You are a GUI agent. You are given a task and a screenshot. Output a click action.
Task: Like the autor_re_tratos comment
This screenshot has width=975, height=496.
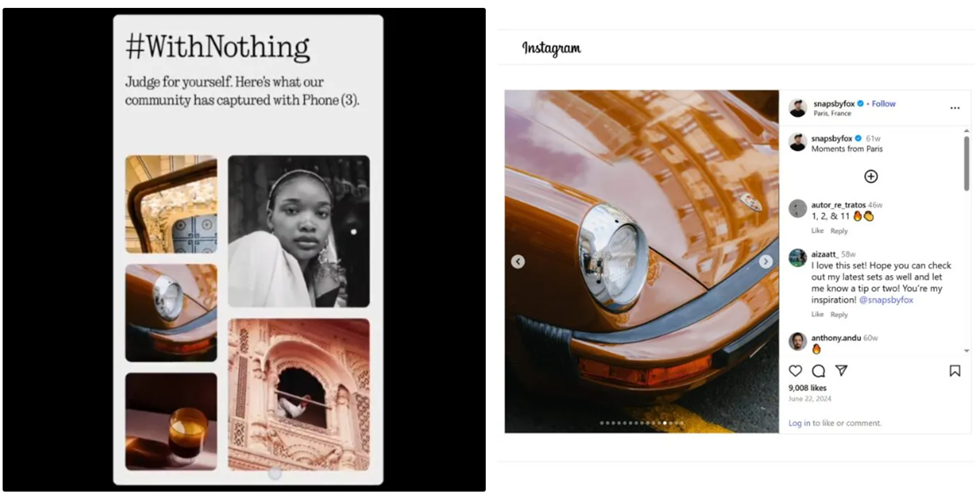pyautogui.click(x=817, y=231)
